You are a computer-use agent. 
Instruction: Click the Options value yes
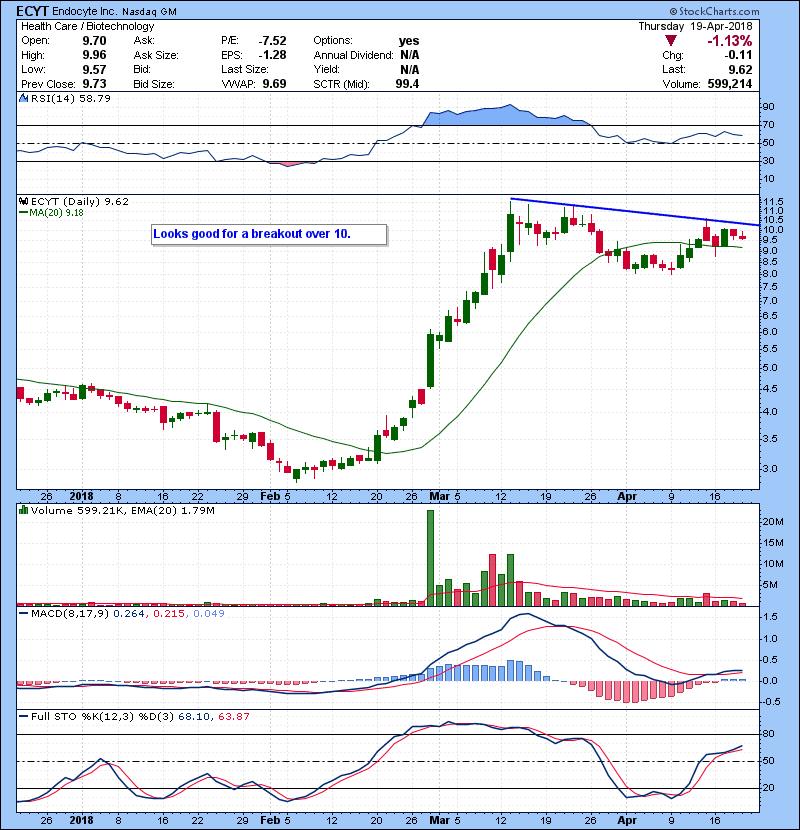tap(409, 41)
